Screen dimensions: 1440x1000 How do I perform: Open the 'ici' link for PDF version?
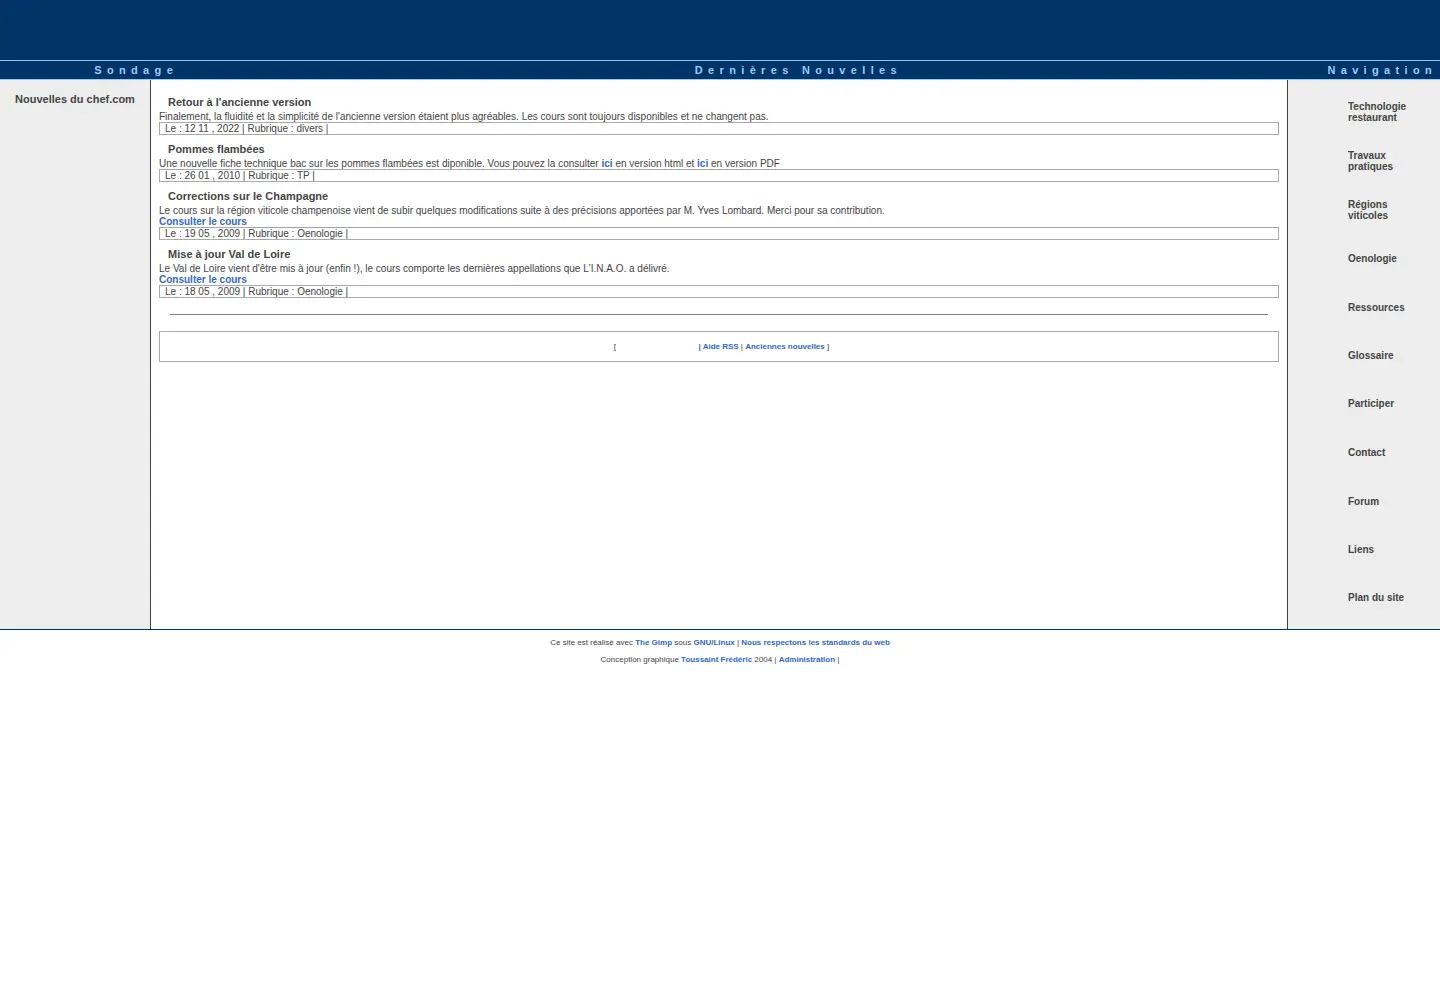[x=702, y=164]
